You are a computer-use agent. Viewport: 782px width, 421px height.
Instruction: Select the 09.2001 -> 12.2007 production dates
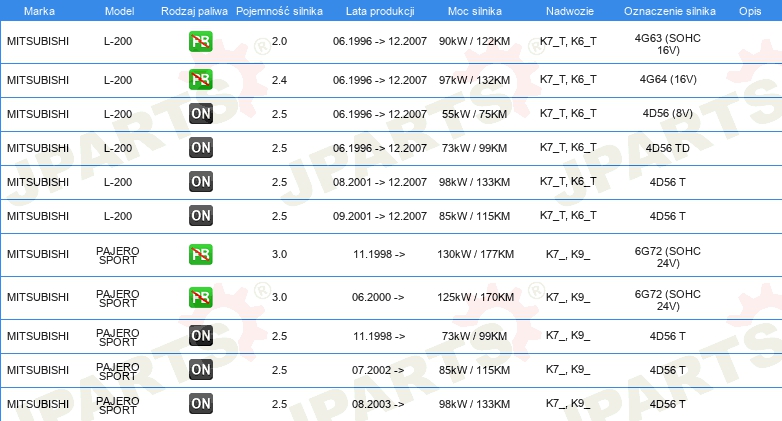click(380, 216)
